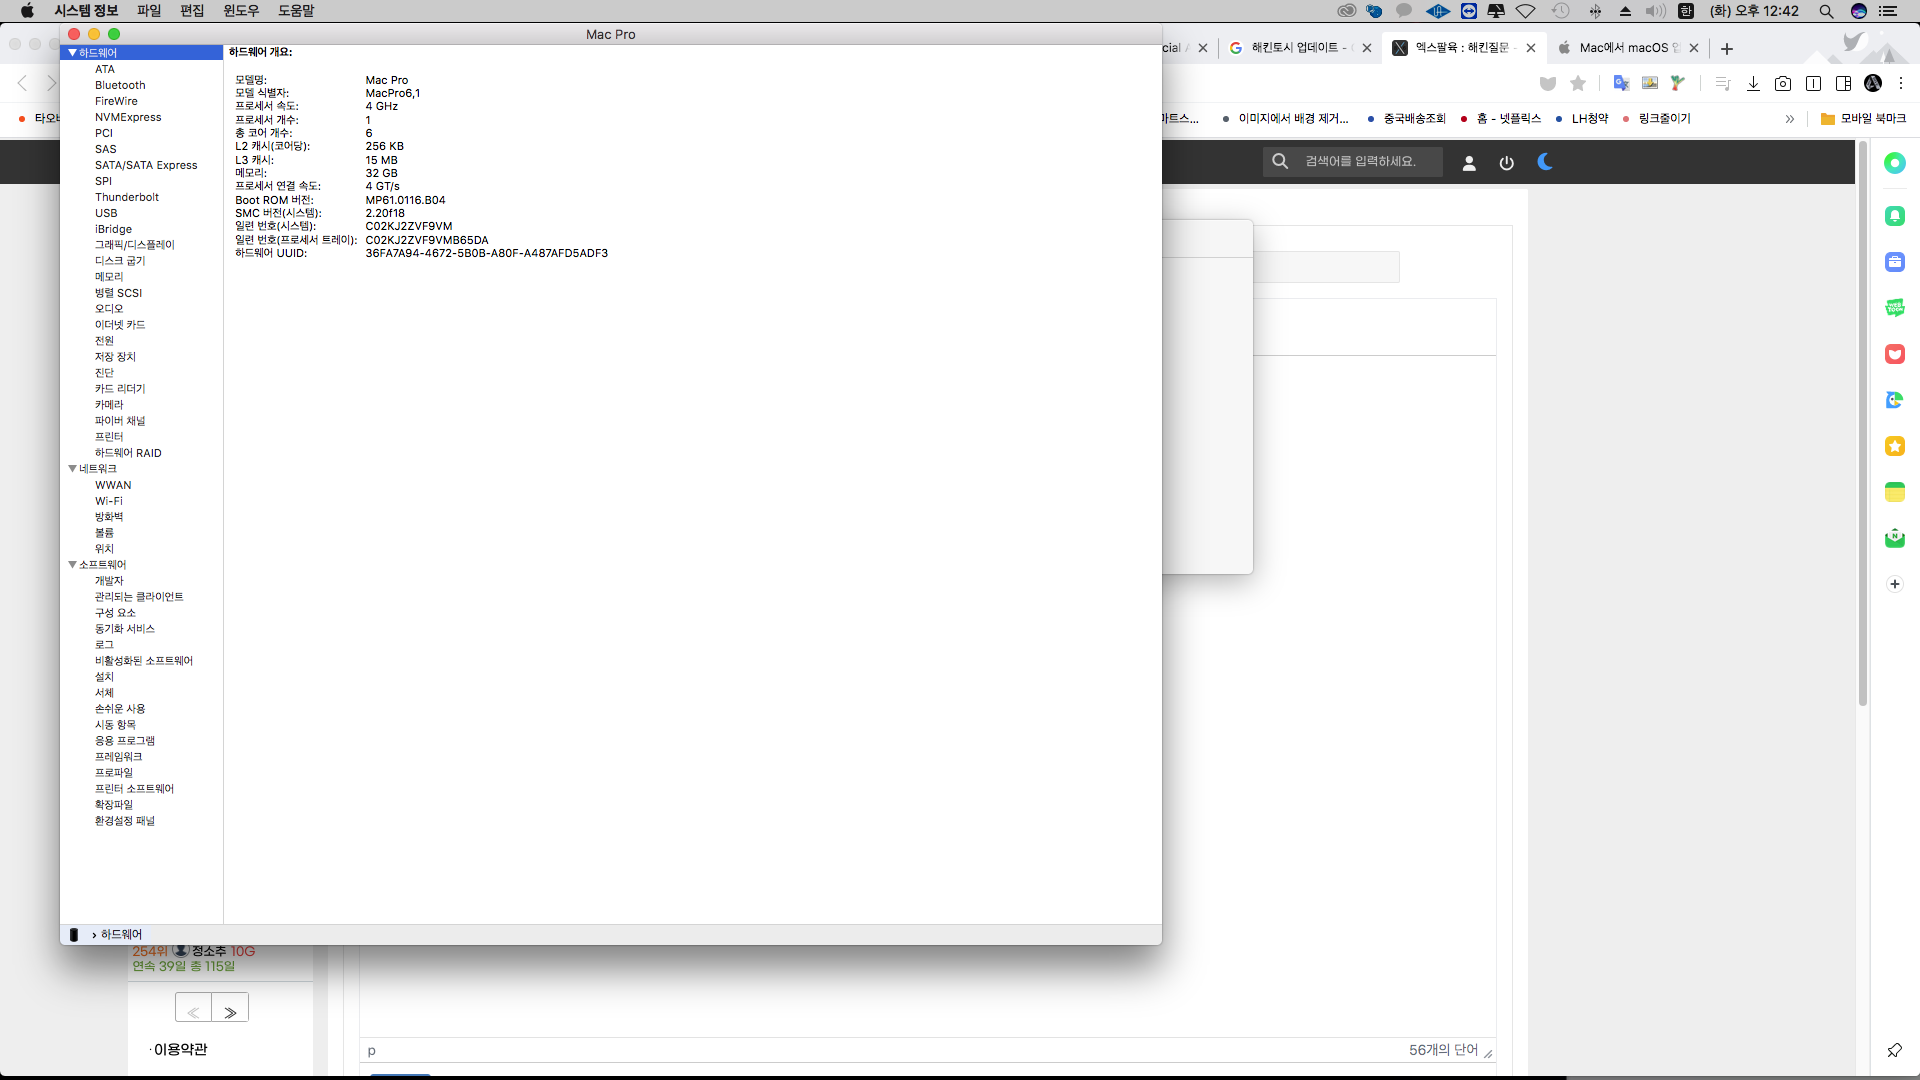Select NVMExpress in the sidebar
Viewport: 1920px width, 1080px height.
pyautogui.click(x=128, y=117)
